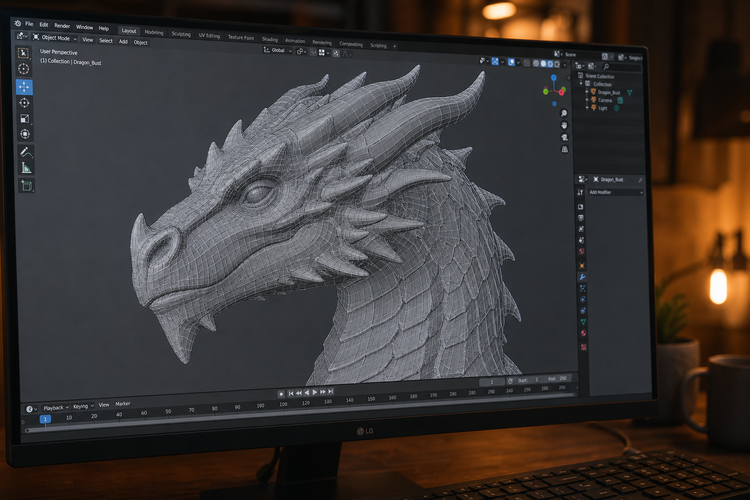The height and width of the screenshot is (500, 750).
Task: Select the Rotate tool
Action: [x=24, y=102]
